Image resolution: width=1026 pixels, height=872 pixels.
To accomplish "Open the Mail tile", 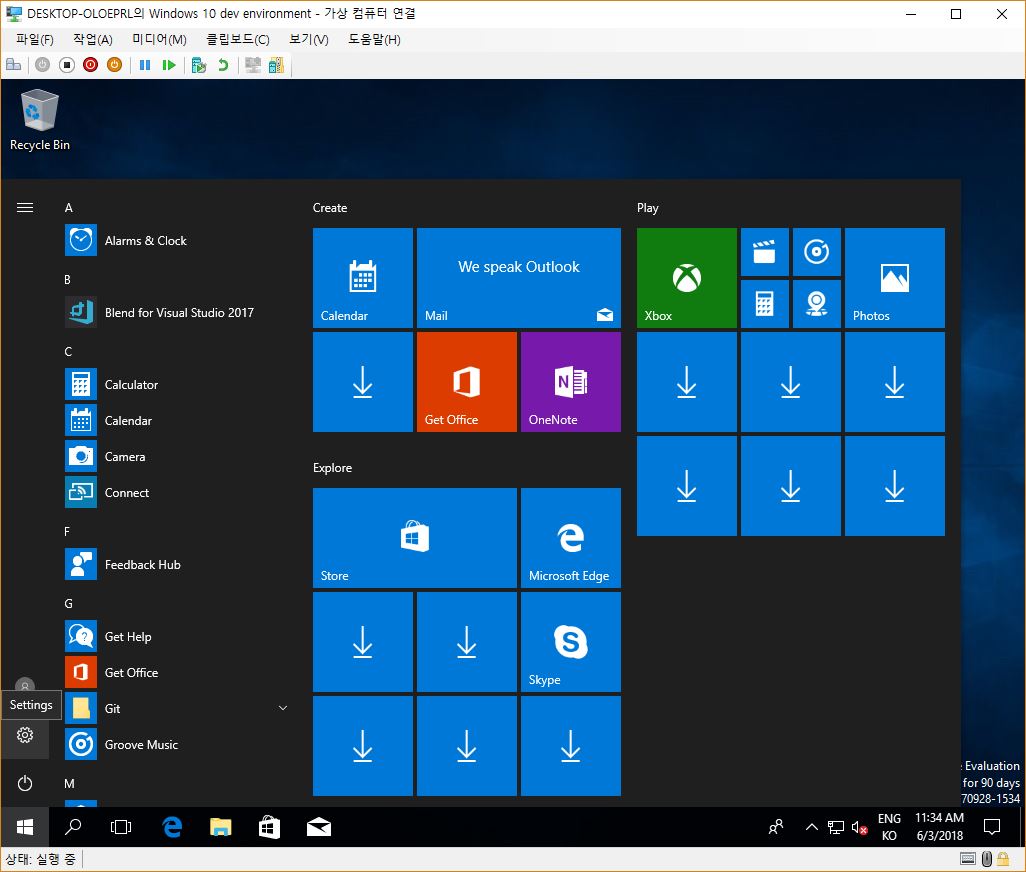I will point(519,277).
